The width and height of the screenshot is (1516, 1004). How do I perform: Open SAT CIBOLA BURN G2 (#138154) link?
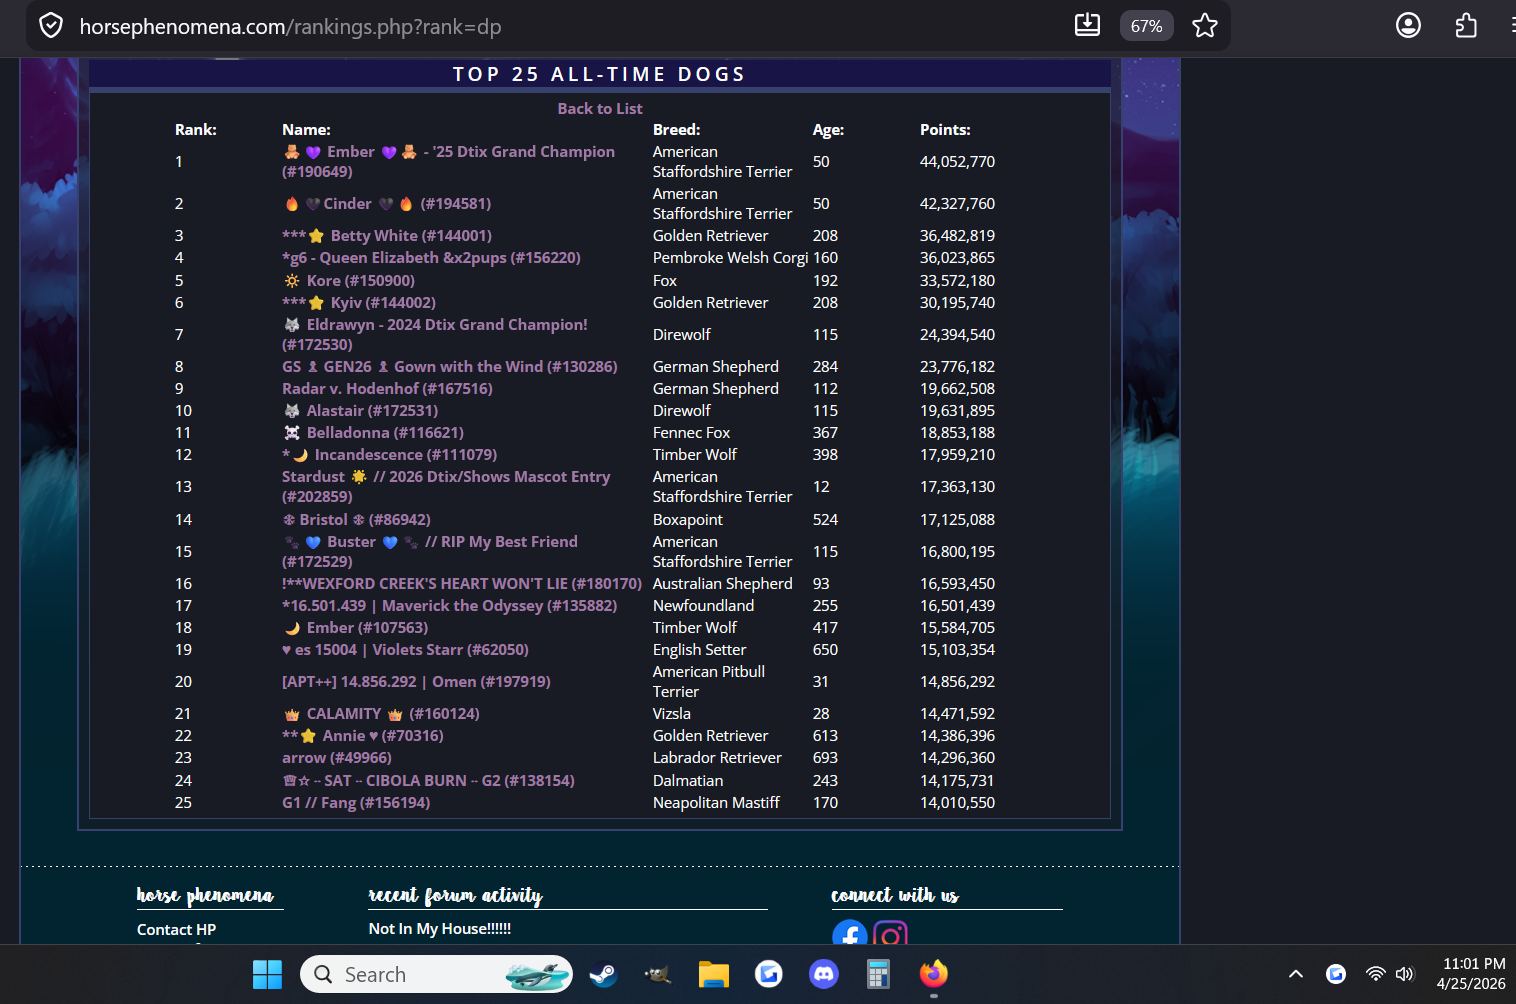(x=428, y=781)
